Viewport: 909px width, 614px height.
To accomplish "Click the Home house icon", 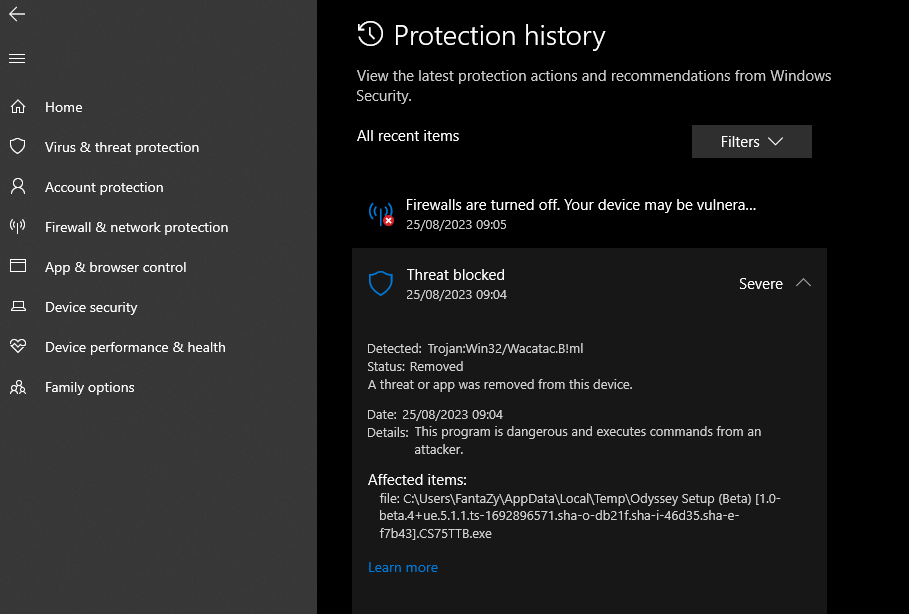I will (18, 107).
